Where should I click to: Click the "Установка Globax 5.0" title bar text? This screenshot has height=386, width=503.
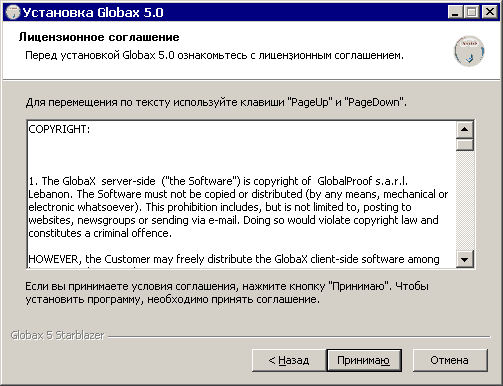[x=93, y=12]
